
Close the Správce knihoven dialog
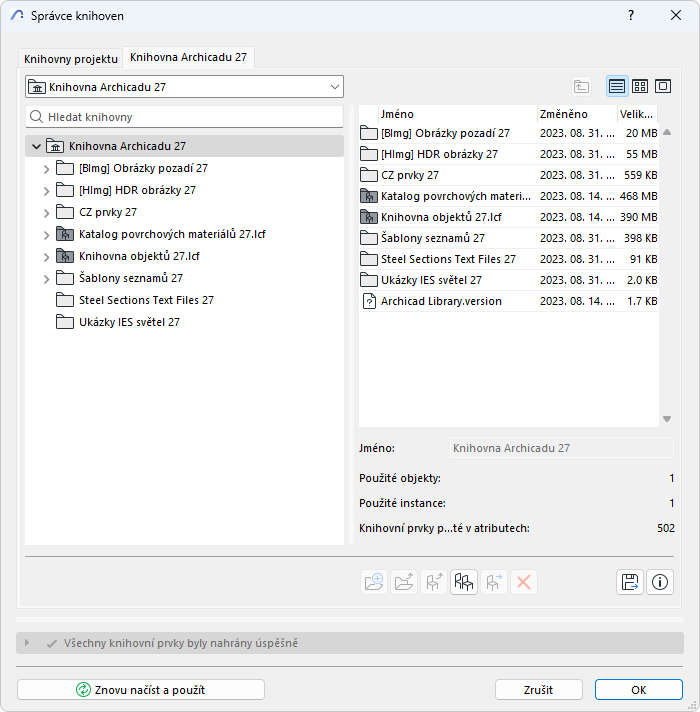tap(676, 15)
